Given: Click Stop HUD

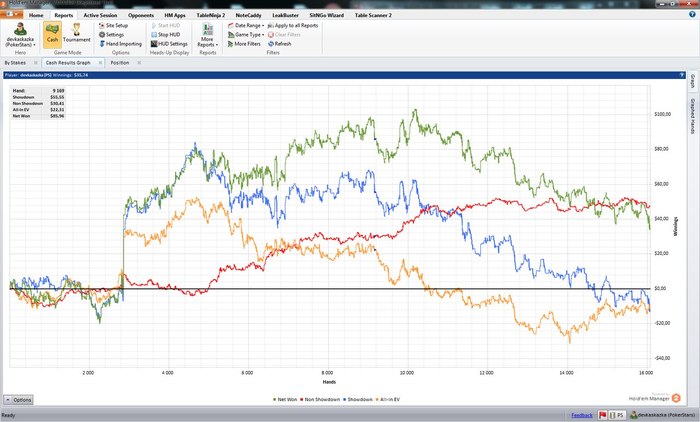Looking at the screenshot, I should pos(166,34).
